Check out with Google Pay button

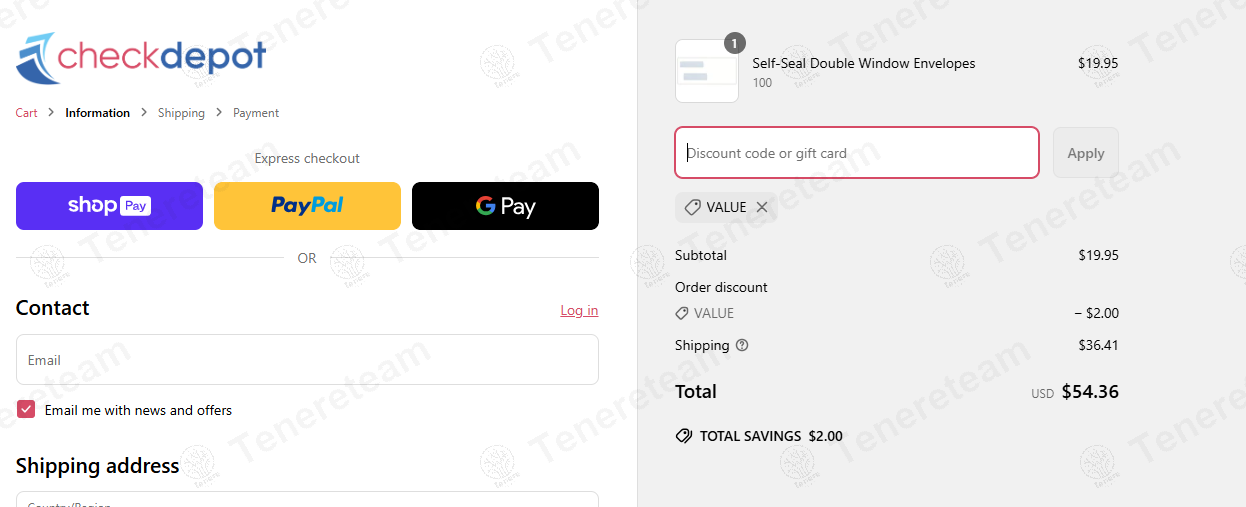tap(505, 206)
